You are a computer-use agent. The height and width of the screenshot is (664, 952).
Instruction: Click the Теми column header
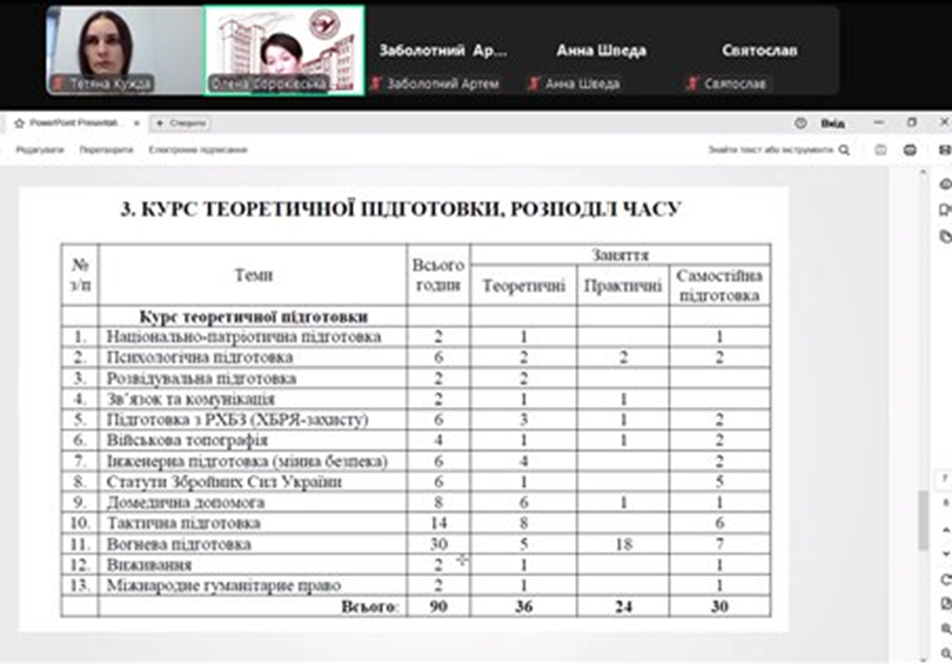(x=253, y=275)
